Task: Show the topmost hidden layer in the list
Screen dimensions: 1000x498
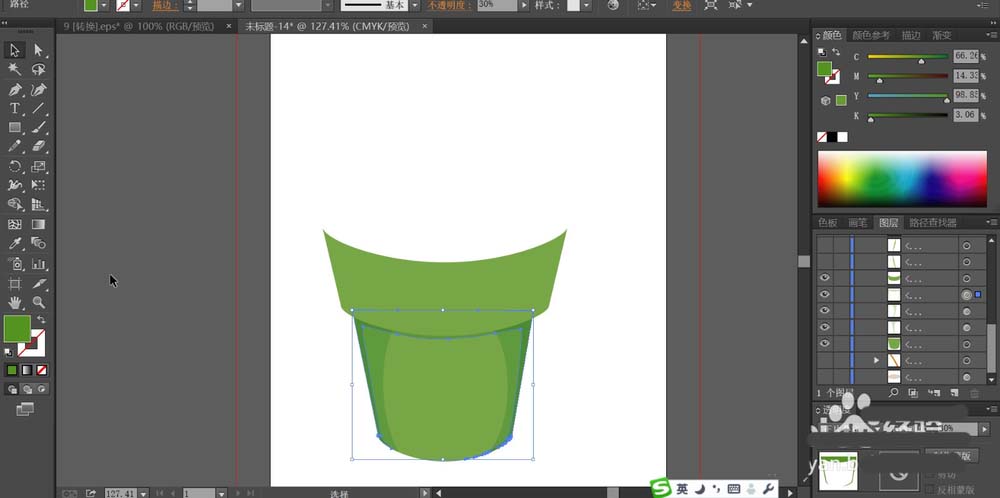Action: [x=825, y=245]
